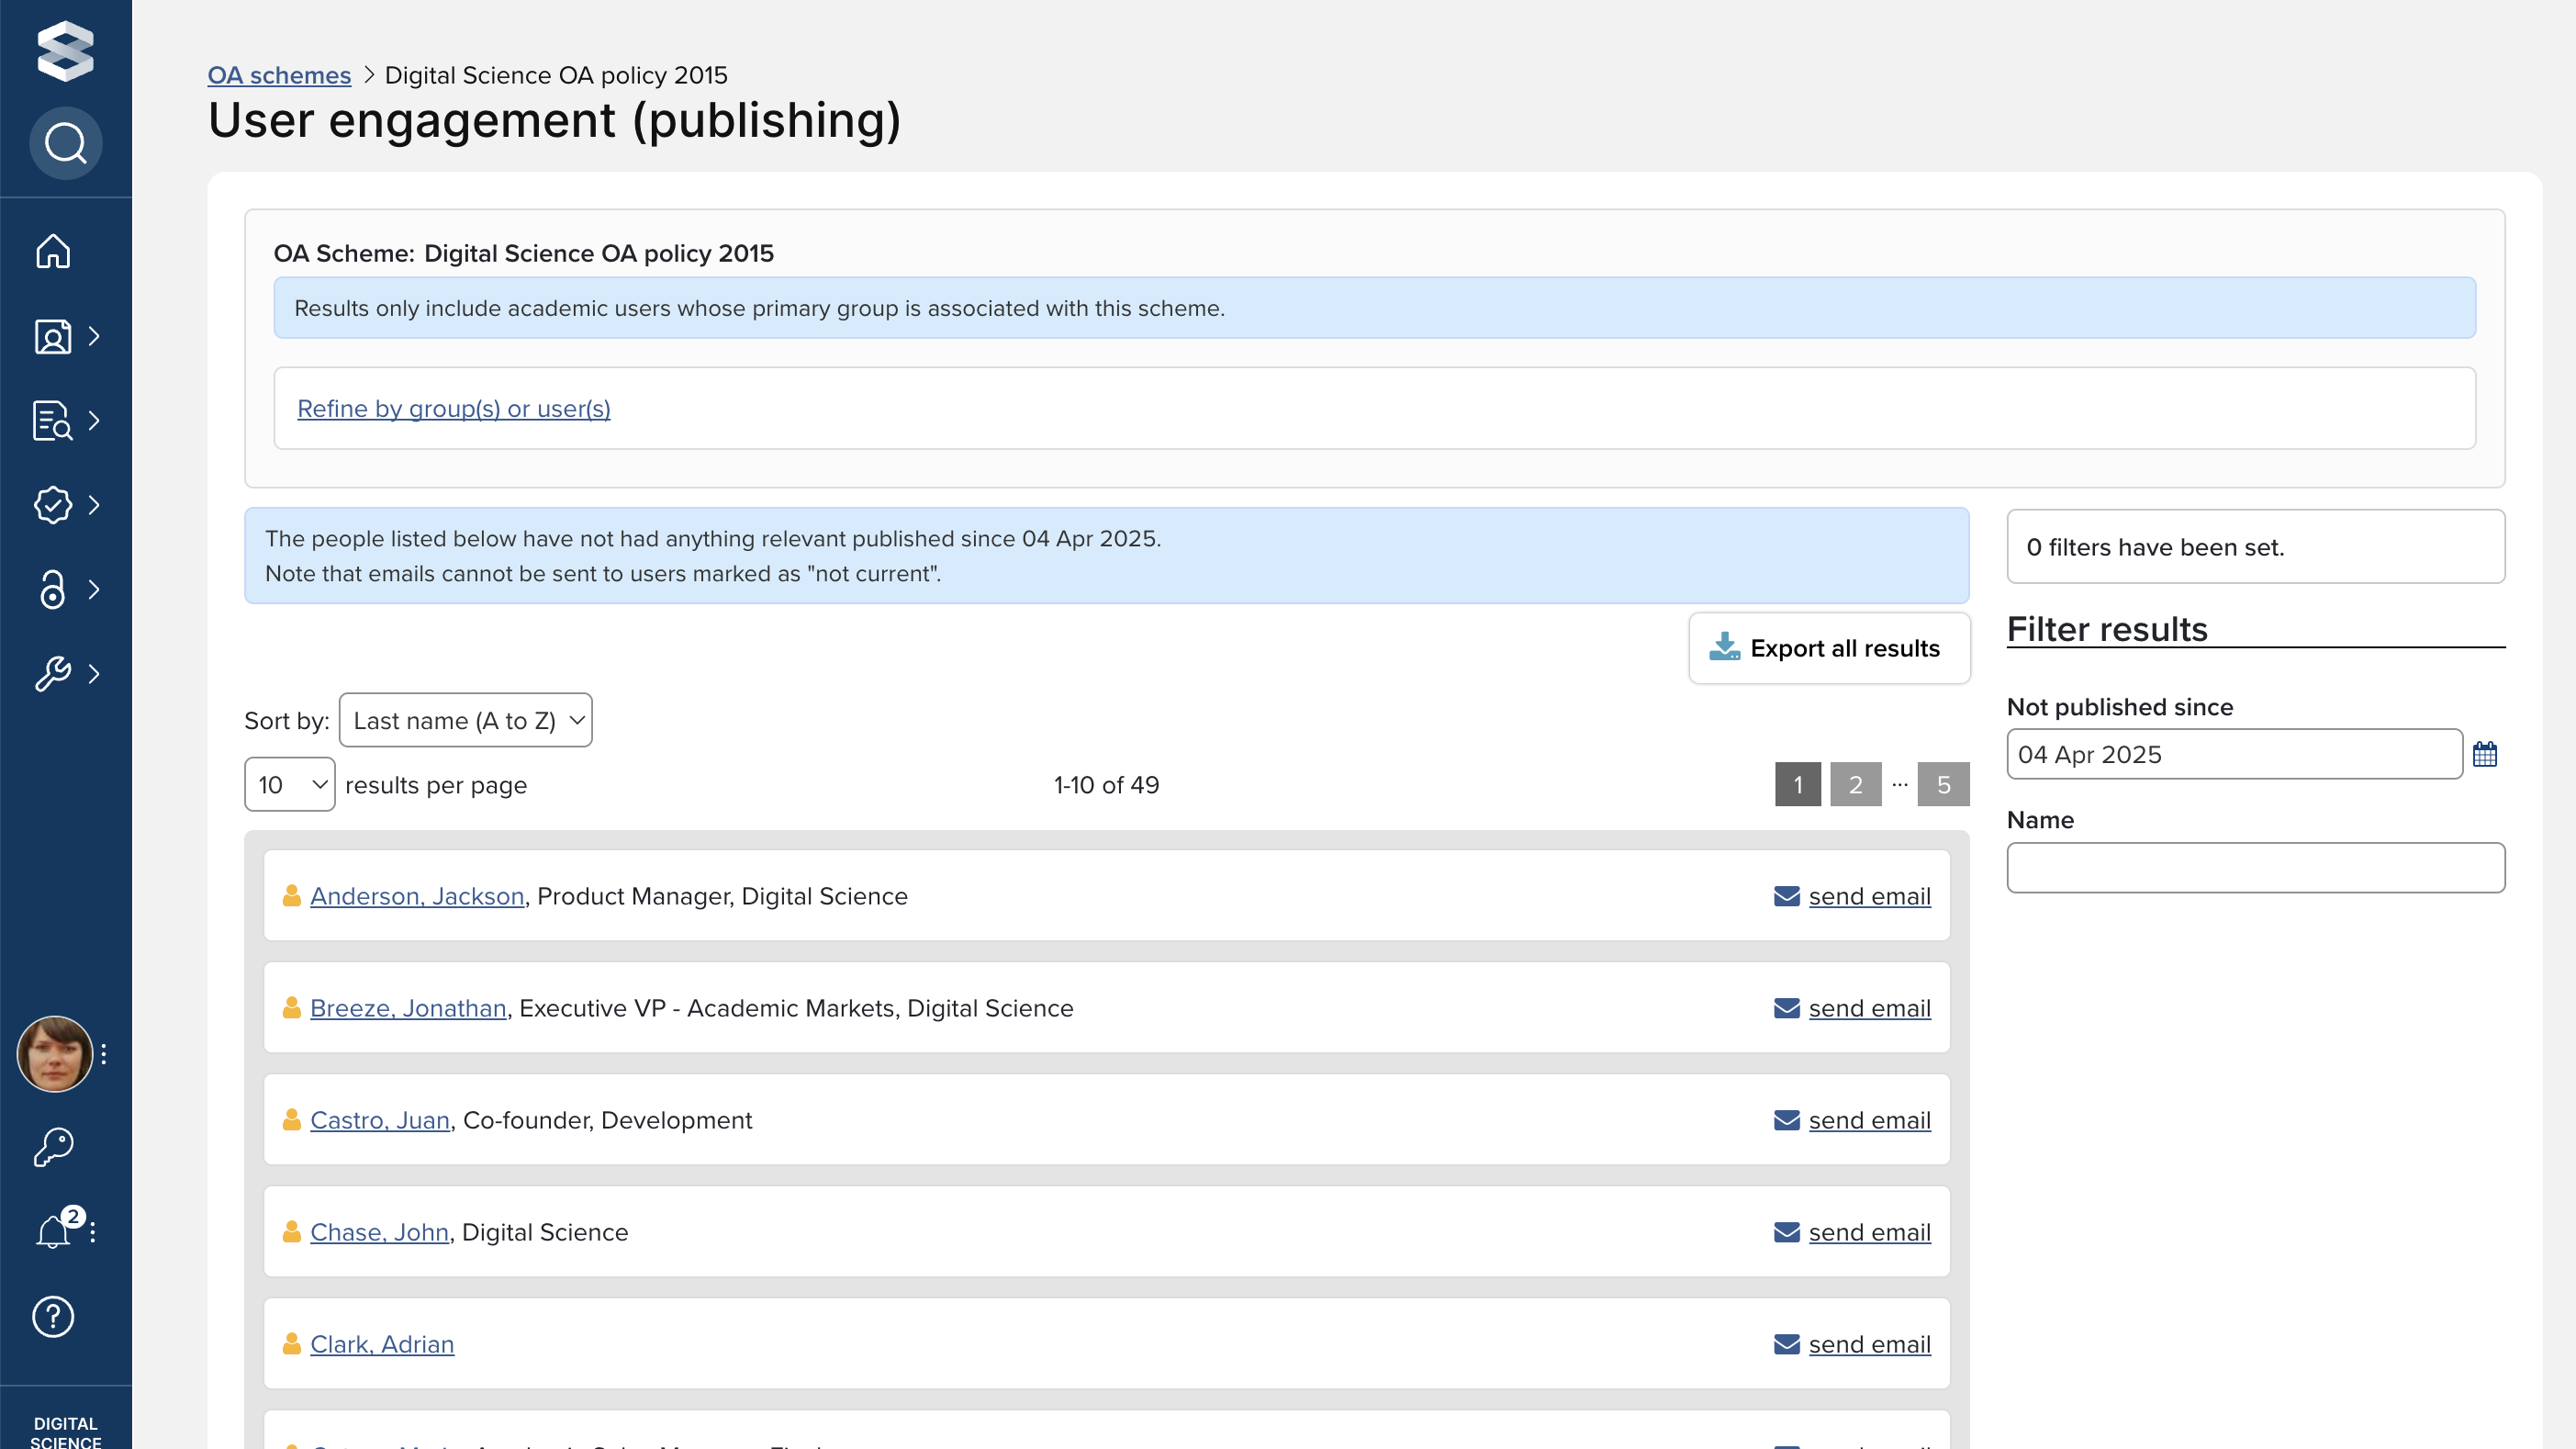The height and width of the screenshot is (1449, 2576).
Task: Send email to Breeze, Jonathan
Action: click(x=1868, y=1008)
